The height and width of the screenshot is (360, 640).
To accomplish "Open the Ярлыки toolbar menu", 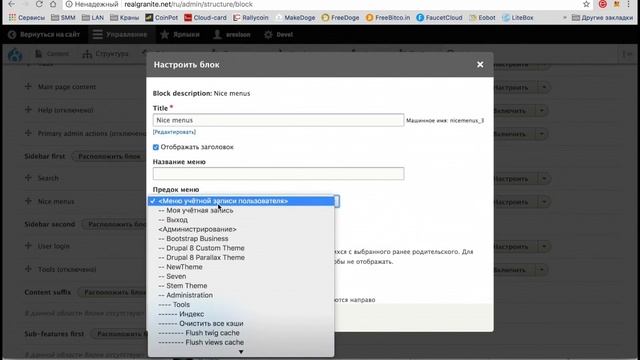I will 180,35.
